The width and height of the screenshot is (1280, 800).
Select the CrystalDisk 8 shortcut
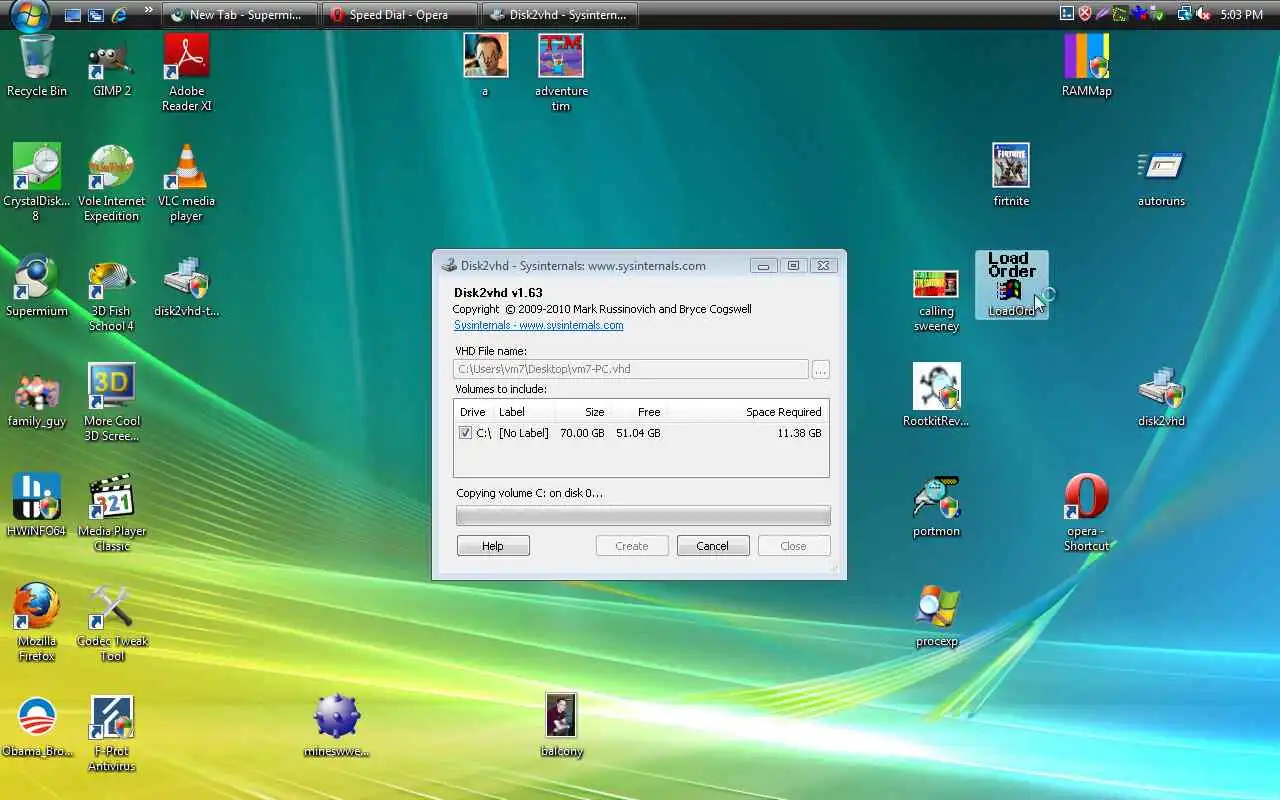pos(37,182)
